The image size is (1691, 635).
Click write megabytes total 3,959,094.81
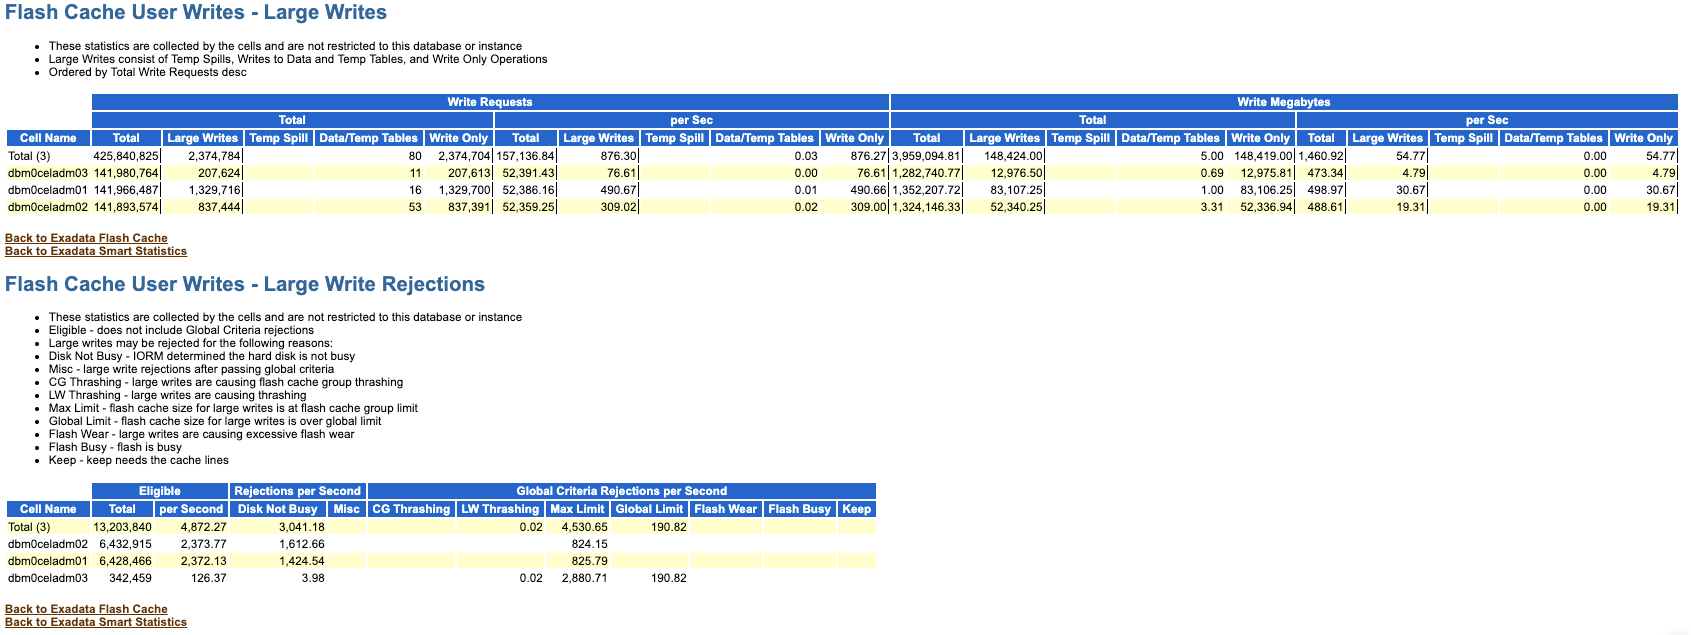pyautogui.click(x=926, y=156)
